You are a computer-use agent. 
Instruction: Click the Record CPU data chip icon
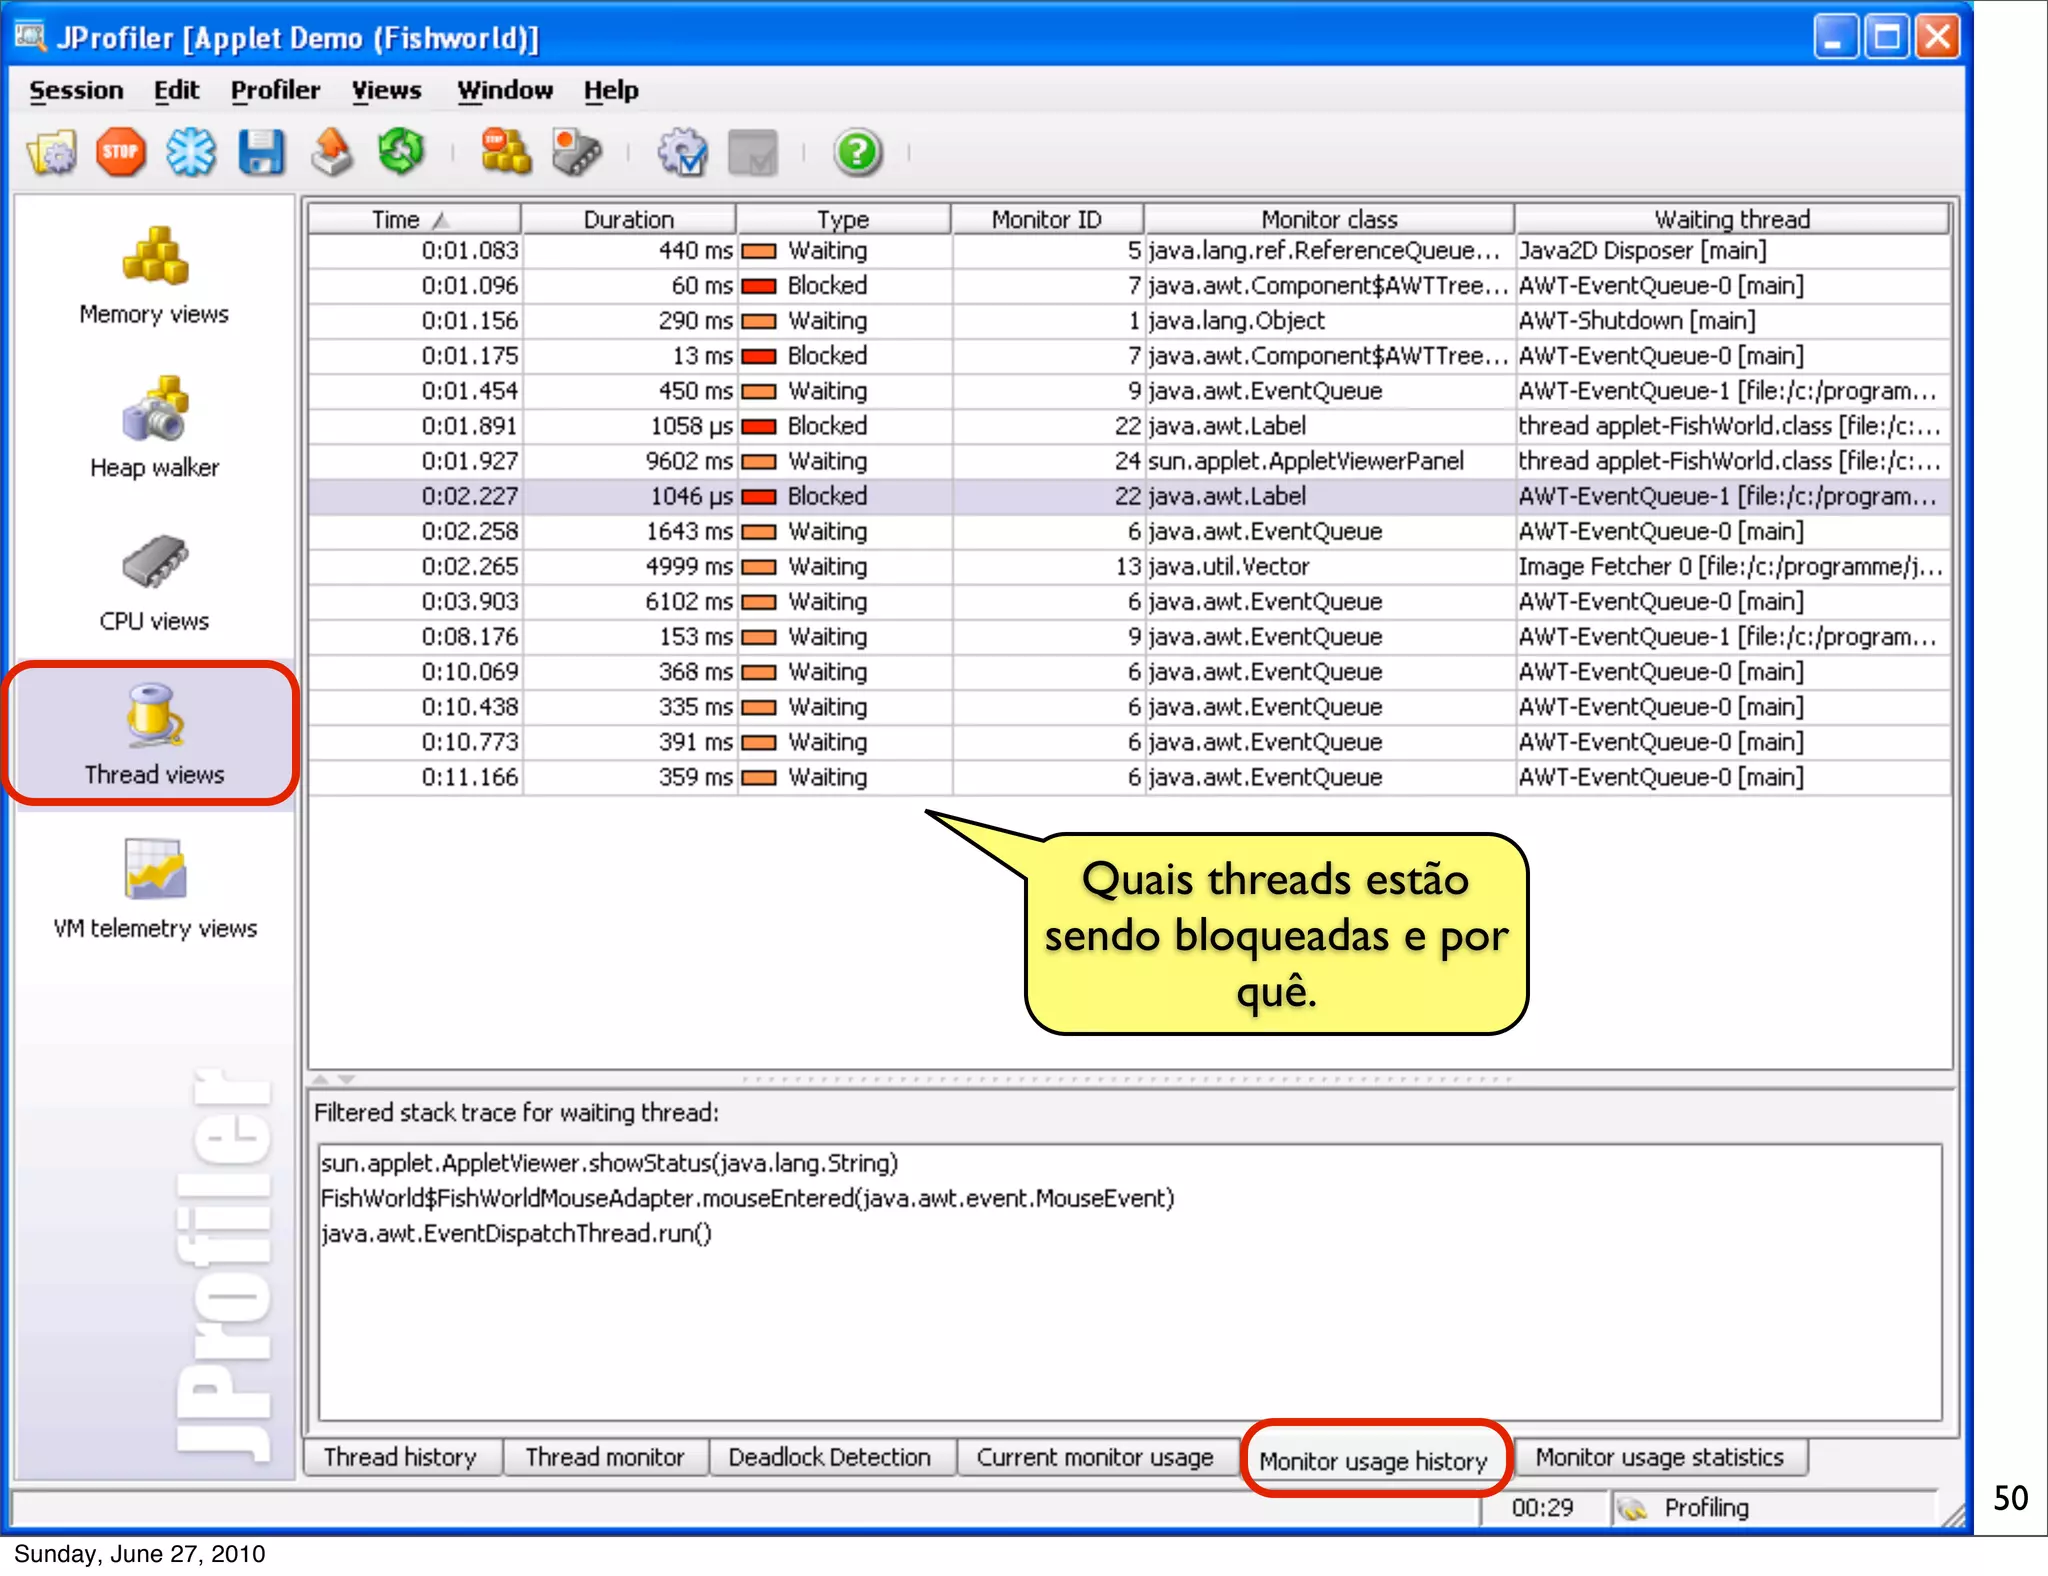click(x=577, y=153)
